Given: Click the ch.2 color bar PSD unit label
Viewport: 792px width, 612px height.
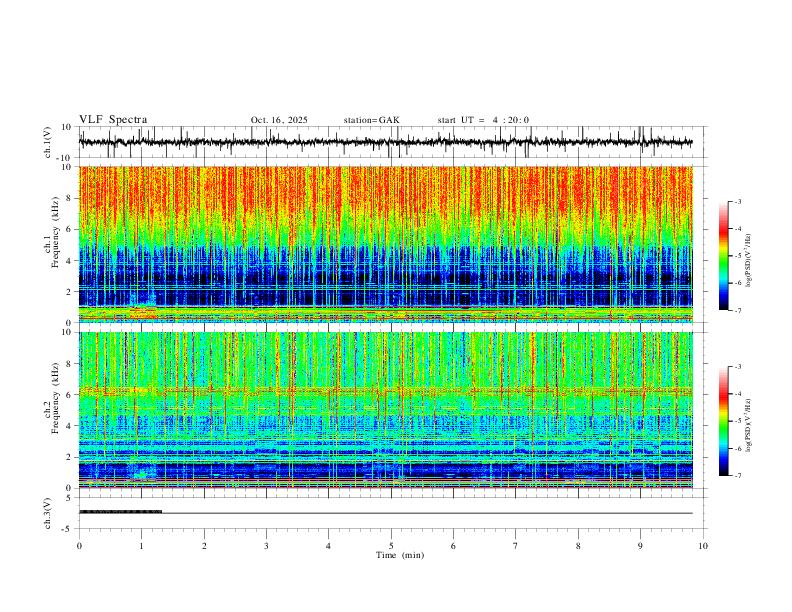Looking at the screenshot, I should coord(748,425).
